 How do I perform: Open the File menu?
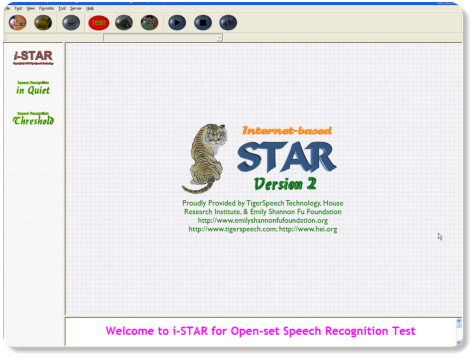[x=7, y=8]
